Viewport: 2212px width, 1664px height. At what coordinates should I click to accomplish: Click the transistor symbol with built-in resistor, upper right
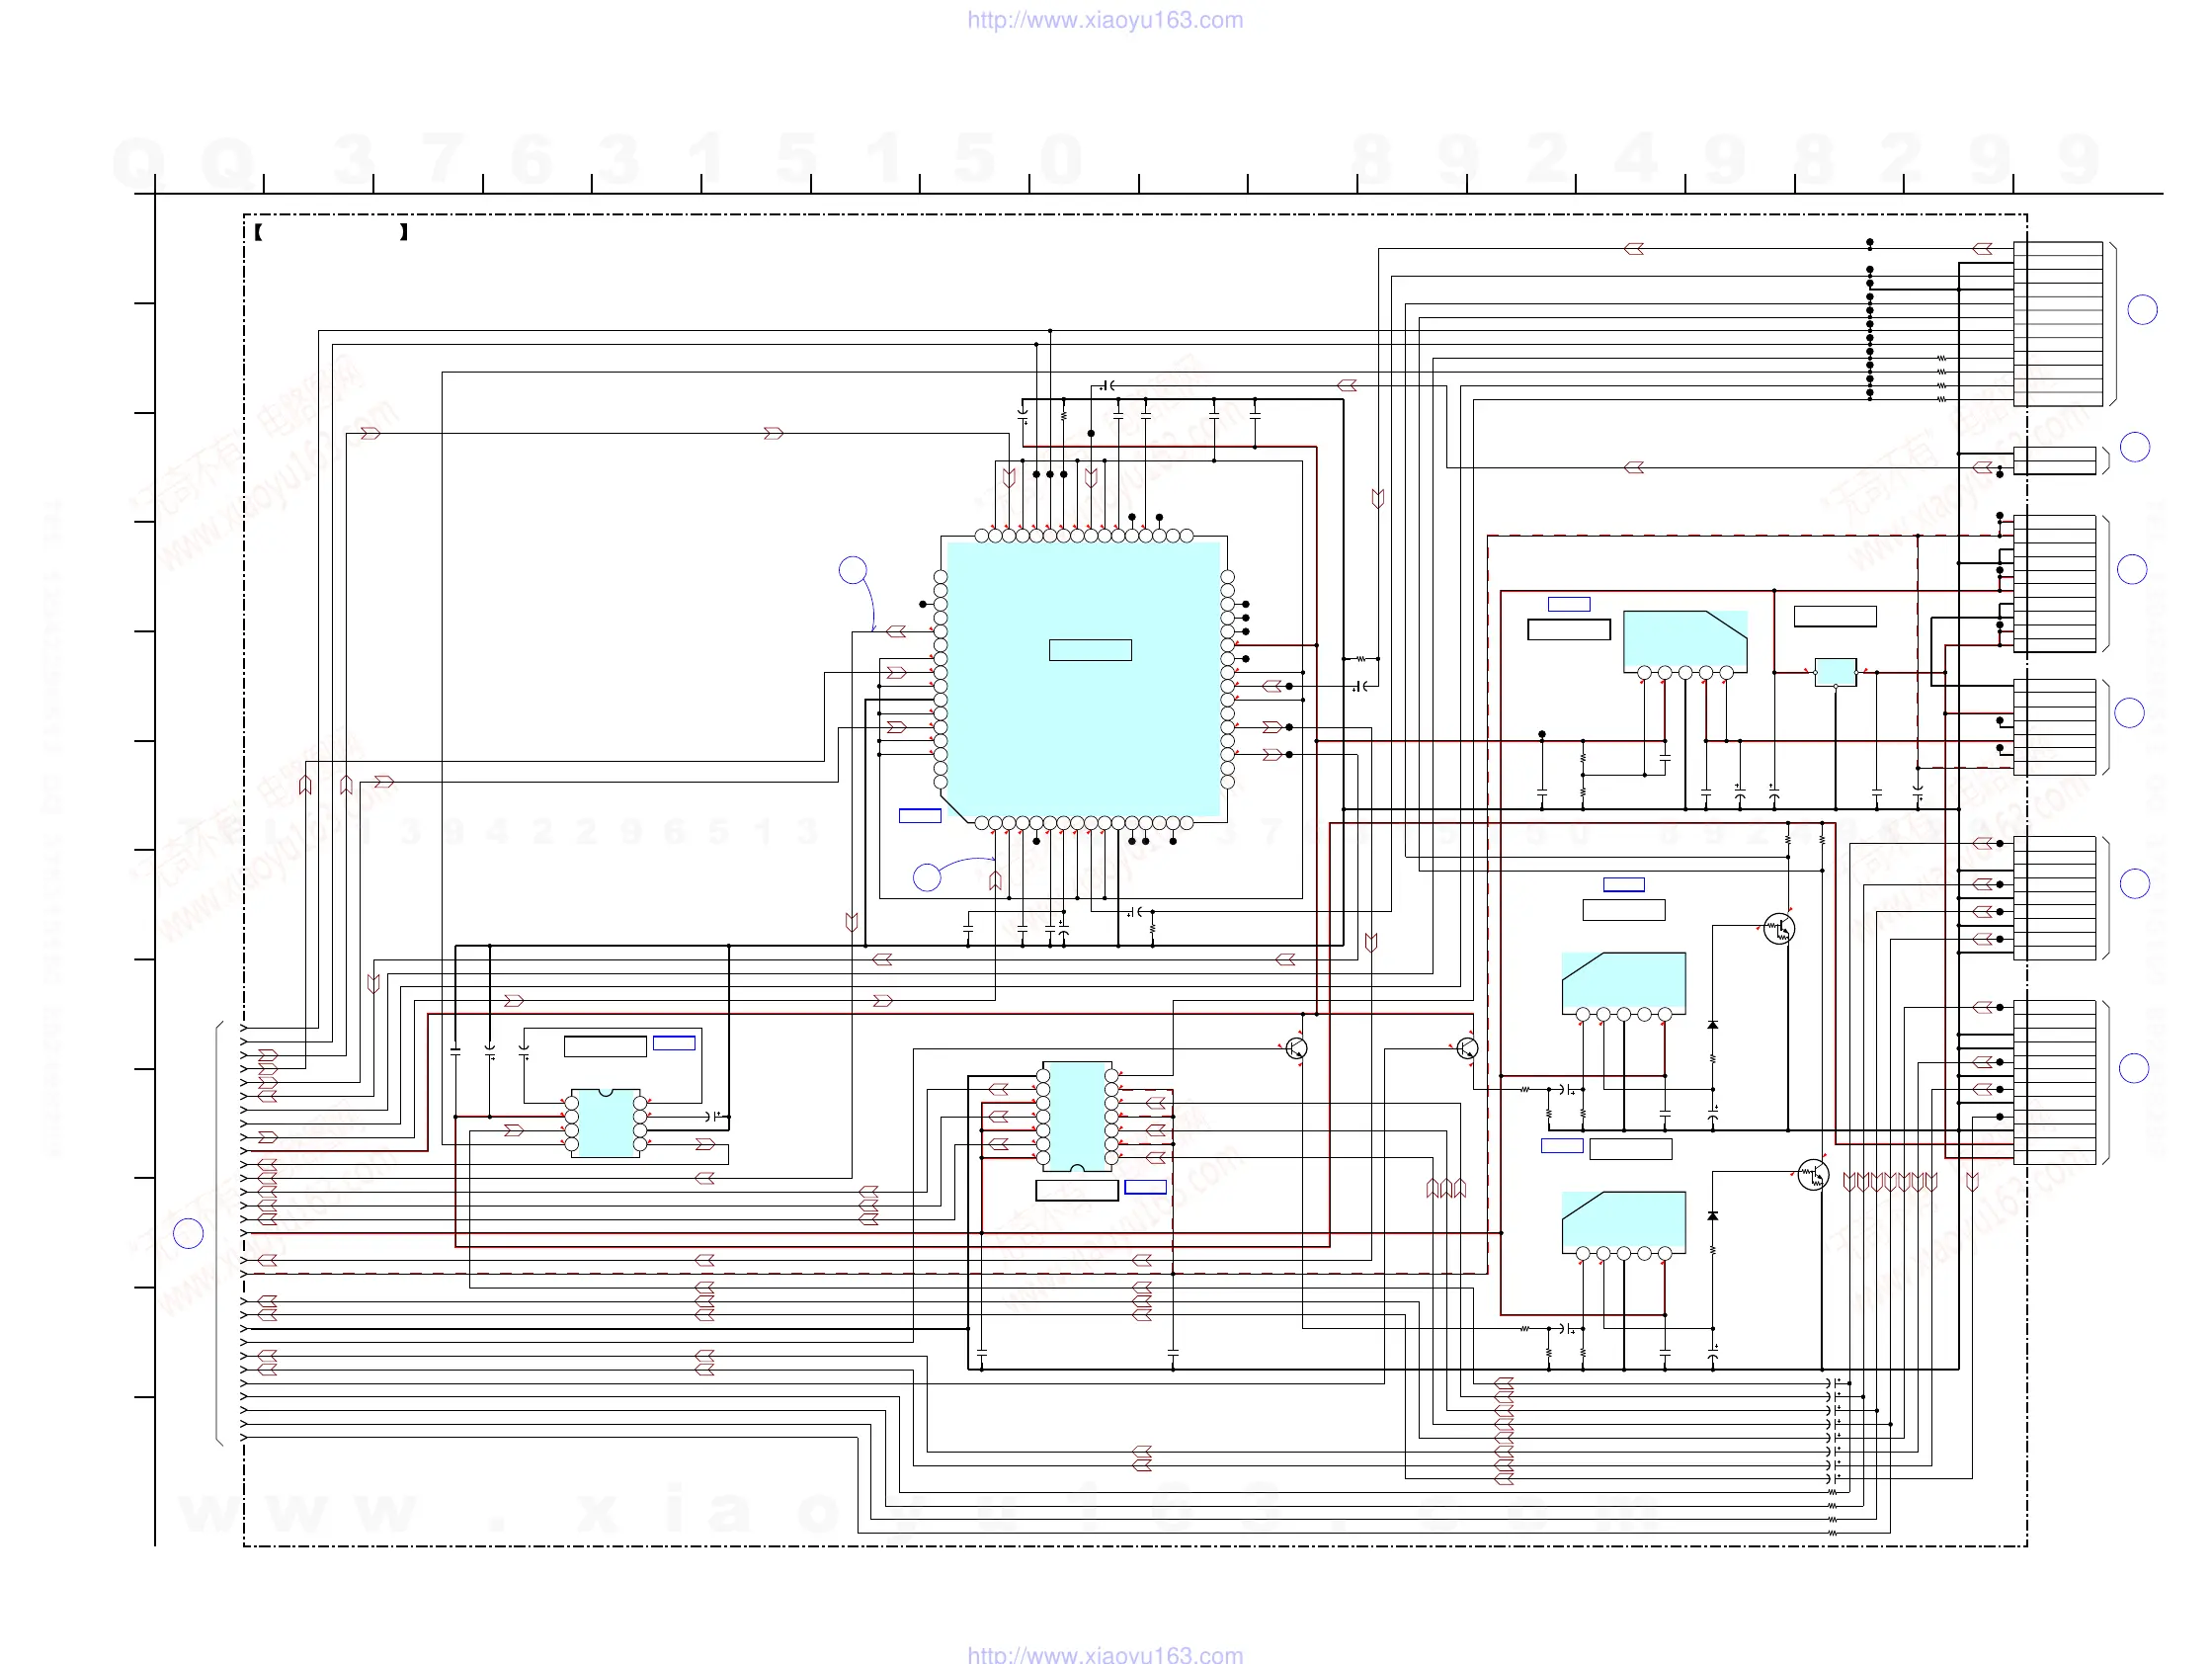click(x=1779, y=929)
